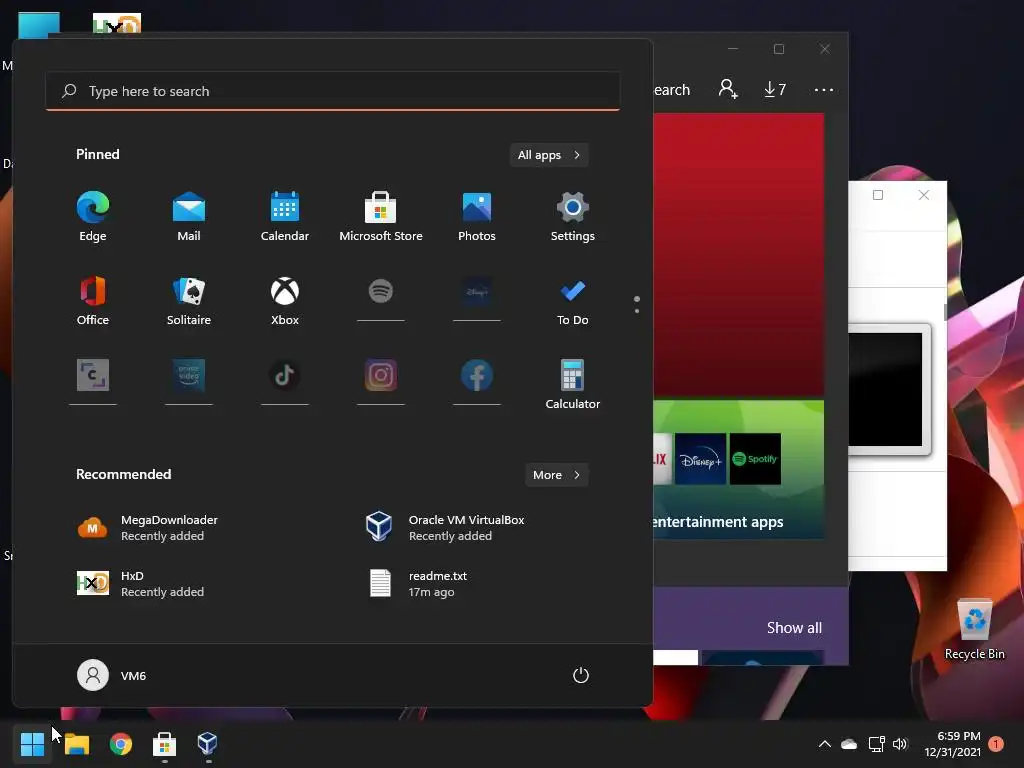Launch Chrome from the taskbar

[x=121, y=744]
